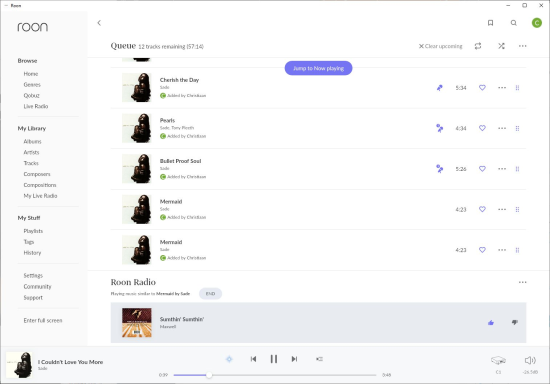Toggle queue shuffle button
This screenshot has height=384, width=550.
(501, 46)
